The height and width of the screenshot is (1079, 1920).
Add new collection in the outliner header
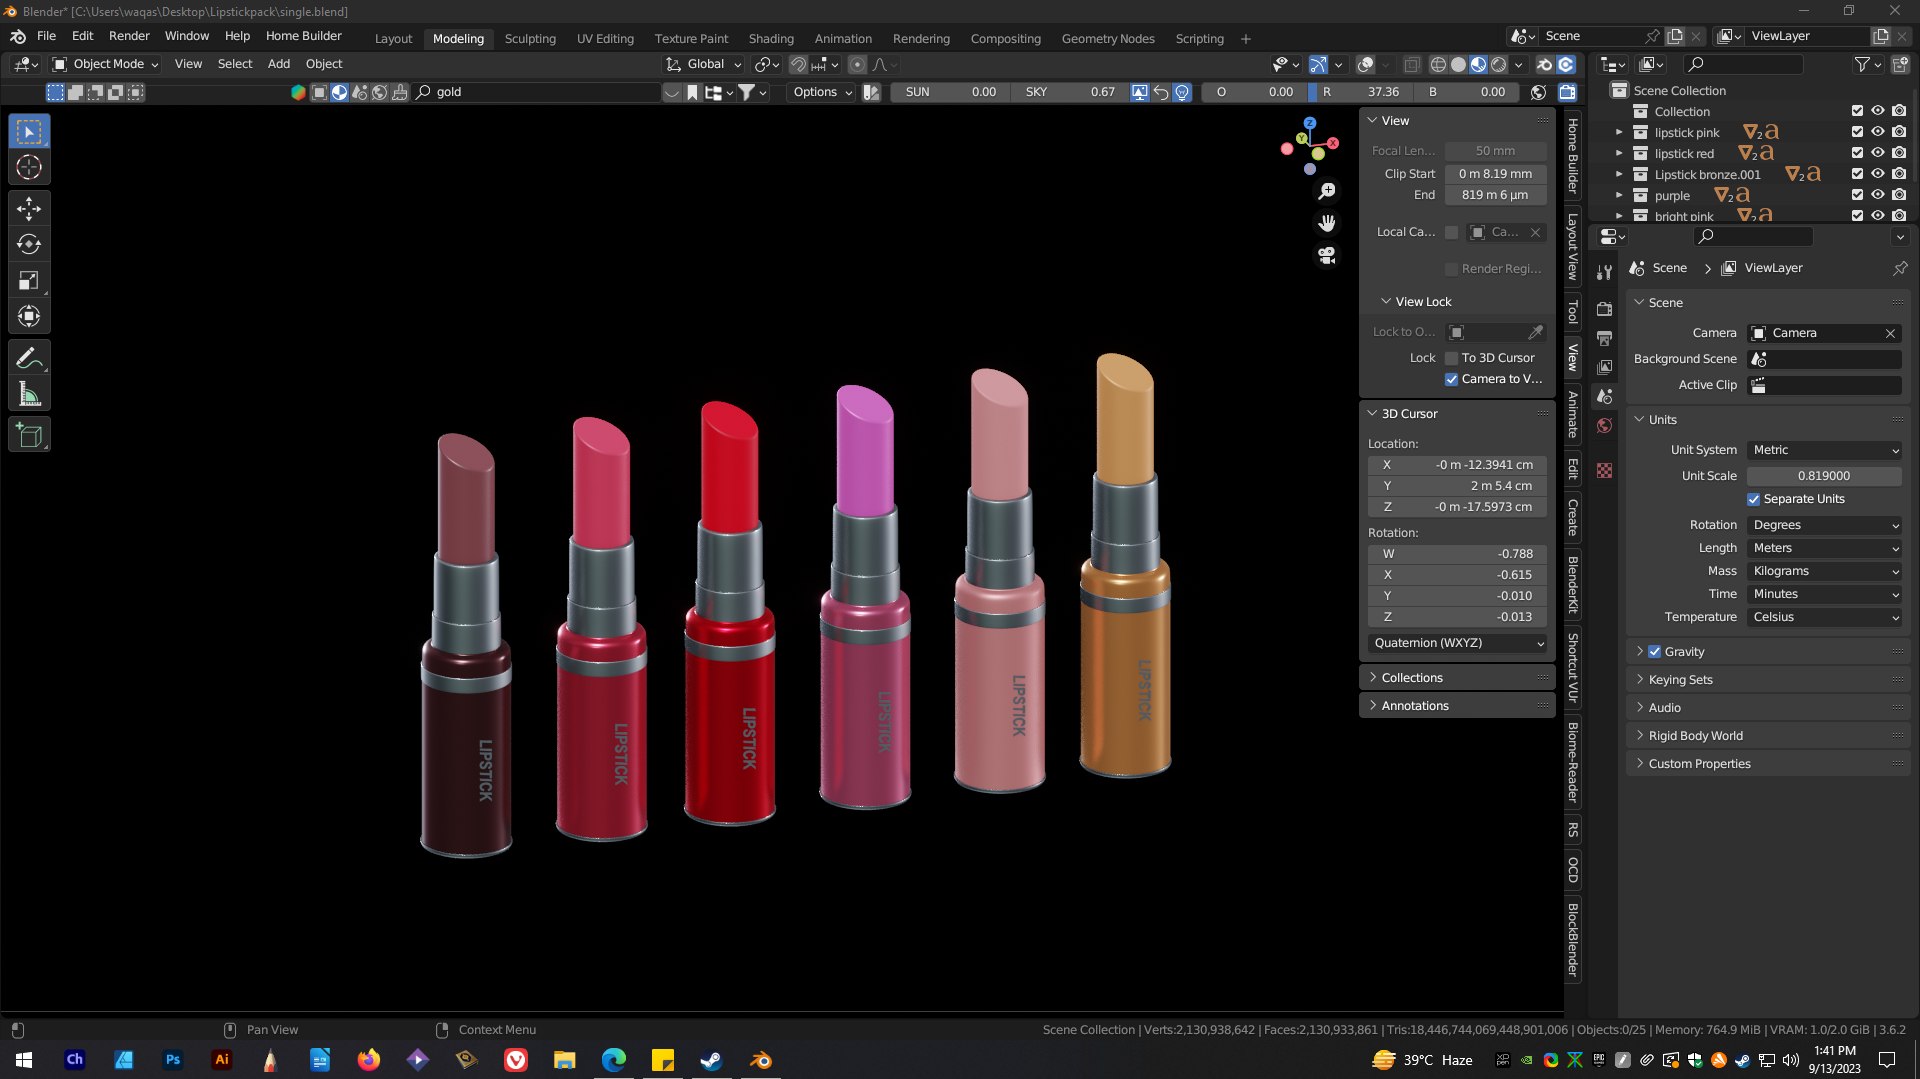(1900, 64)
